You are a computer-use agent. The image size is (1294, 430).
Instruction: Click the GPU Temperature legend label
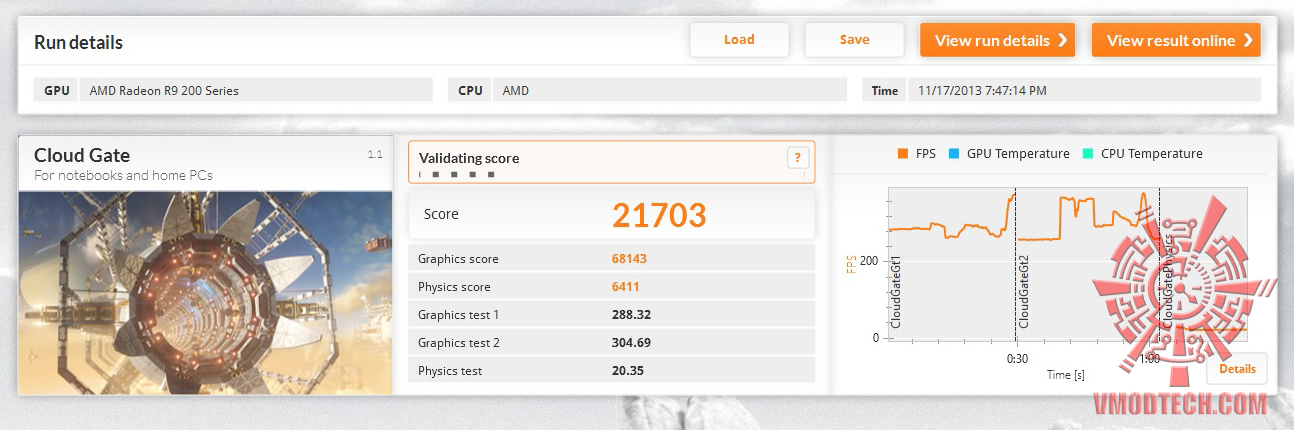point(1018,154)
